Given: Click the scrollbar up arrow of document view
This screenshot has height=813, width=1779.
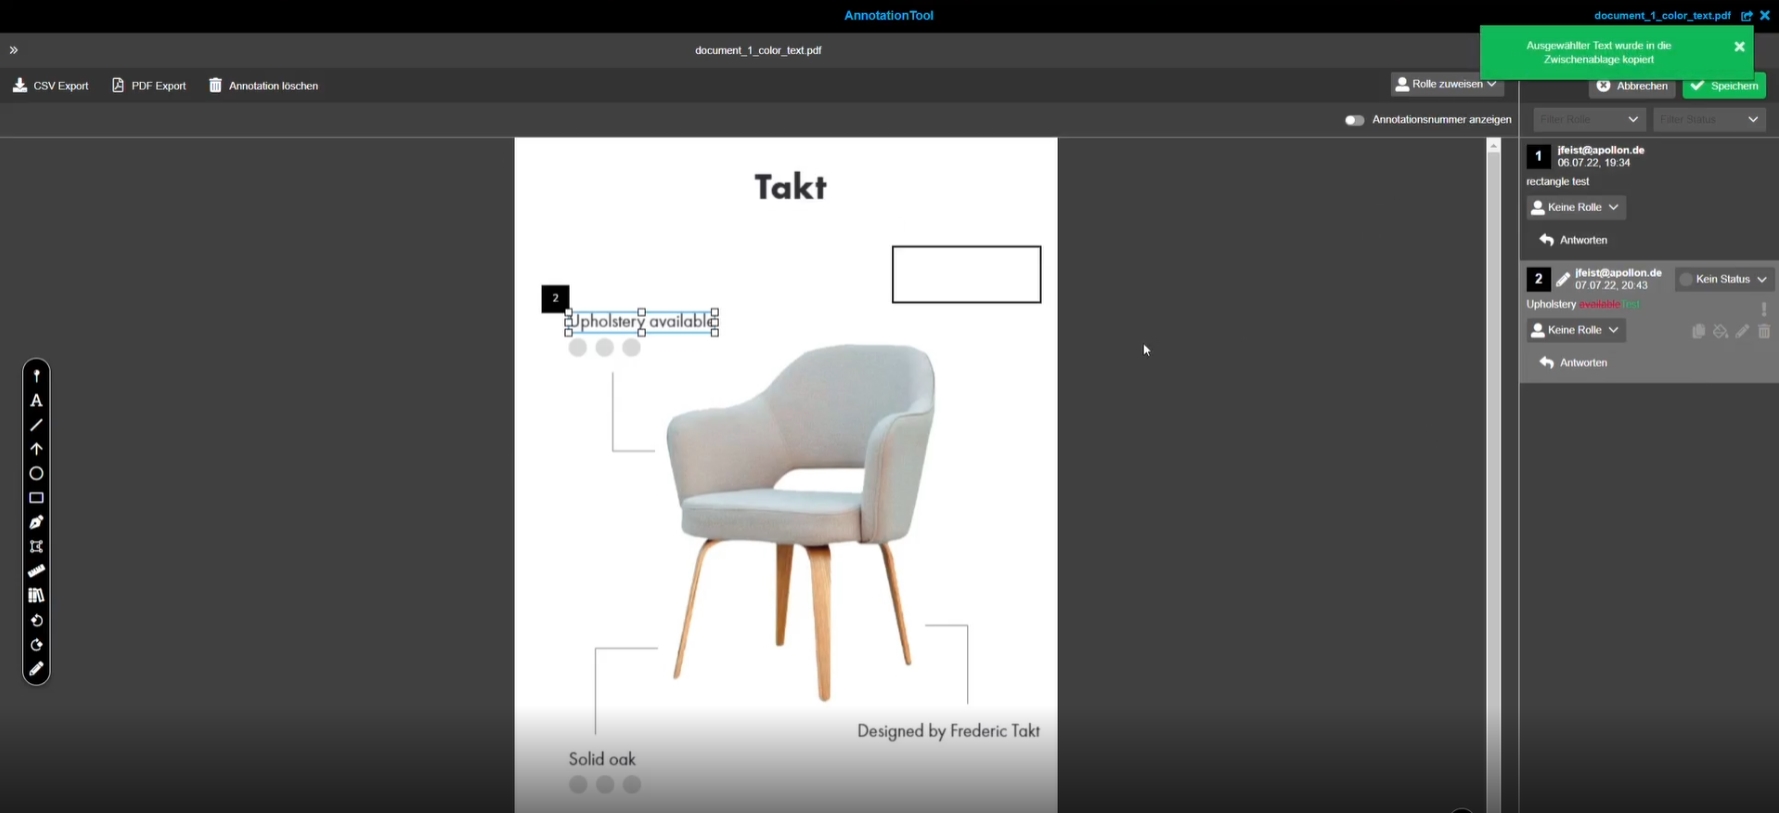Looking at the screenshot, I should (x=1493, y=146).
